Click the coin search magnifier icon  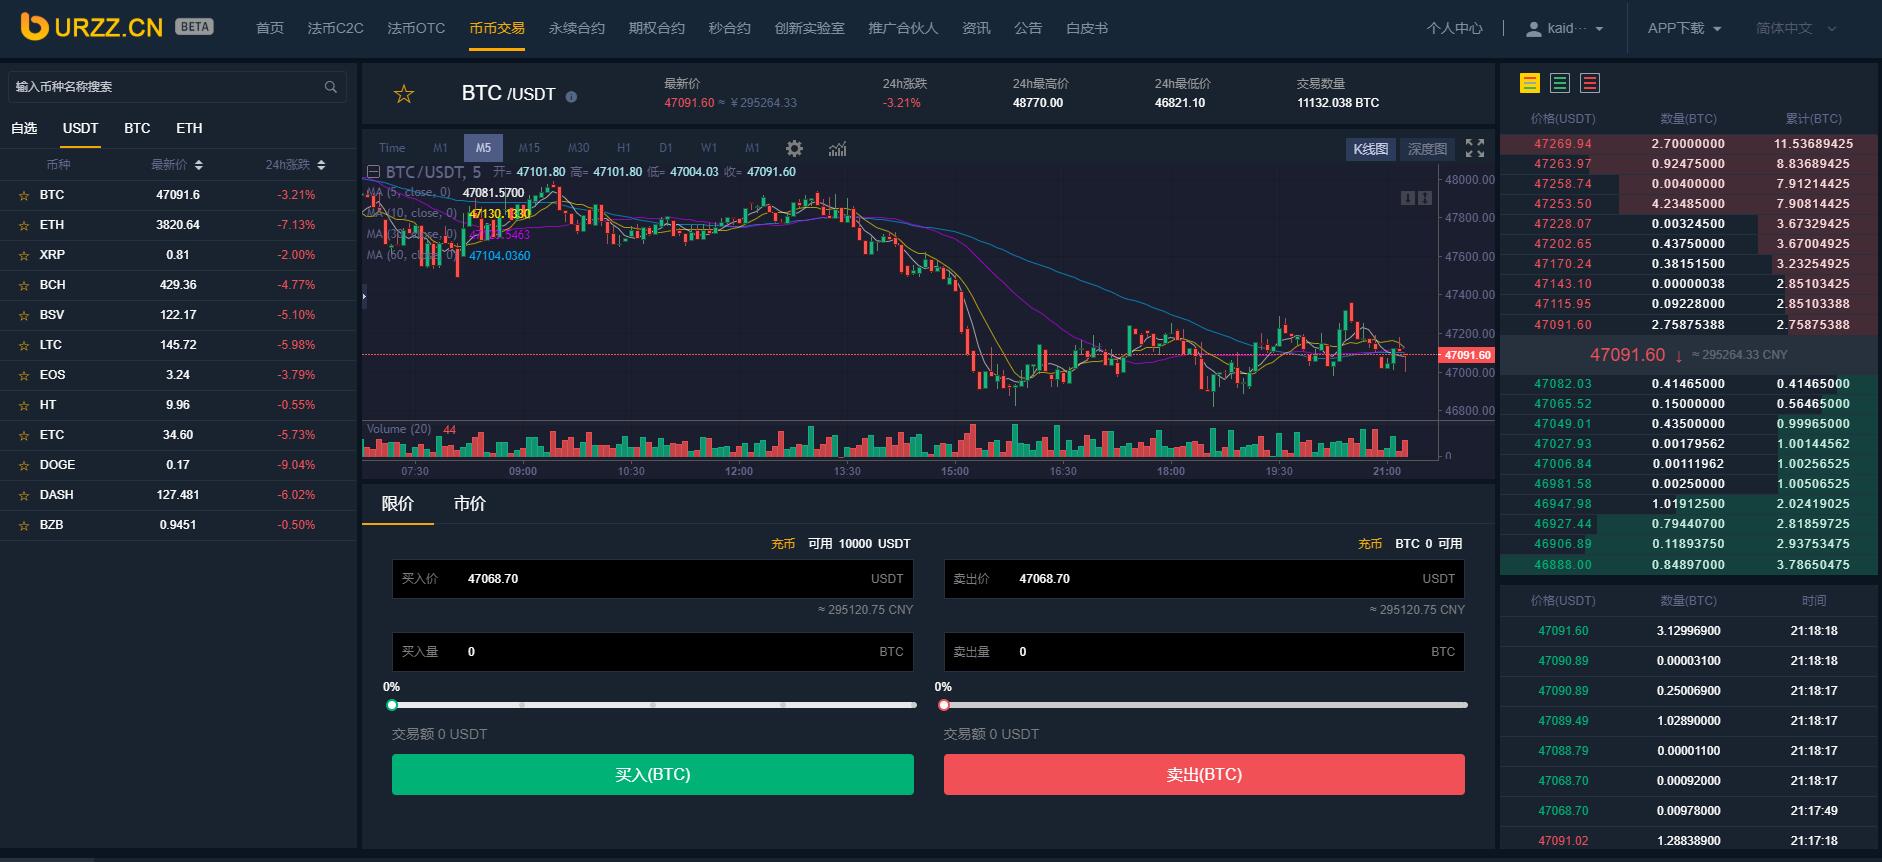331,87
